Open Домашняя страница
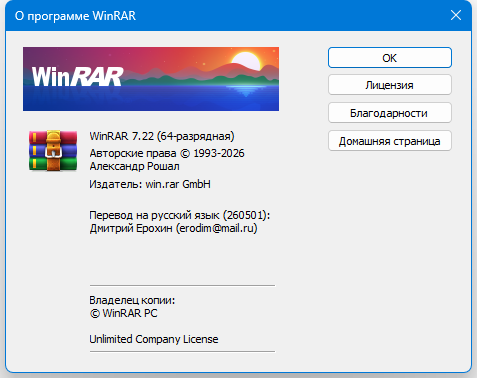Image resolution: width=477 pixels, height=378 pixels. (390, 141)
